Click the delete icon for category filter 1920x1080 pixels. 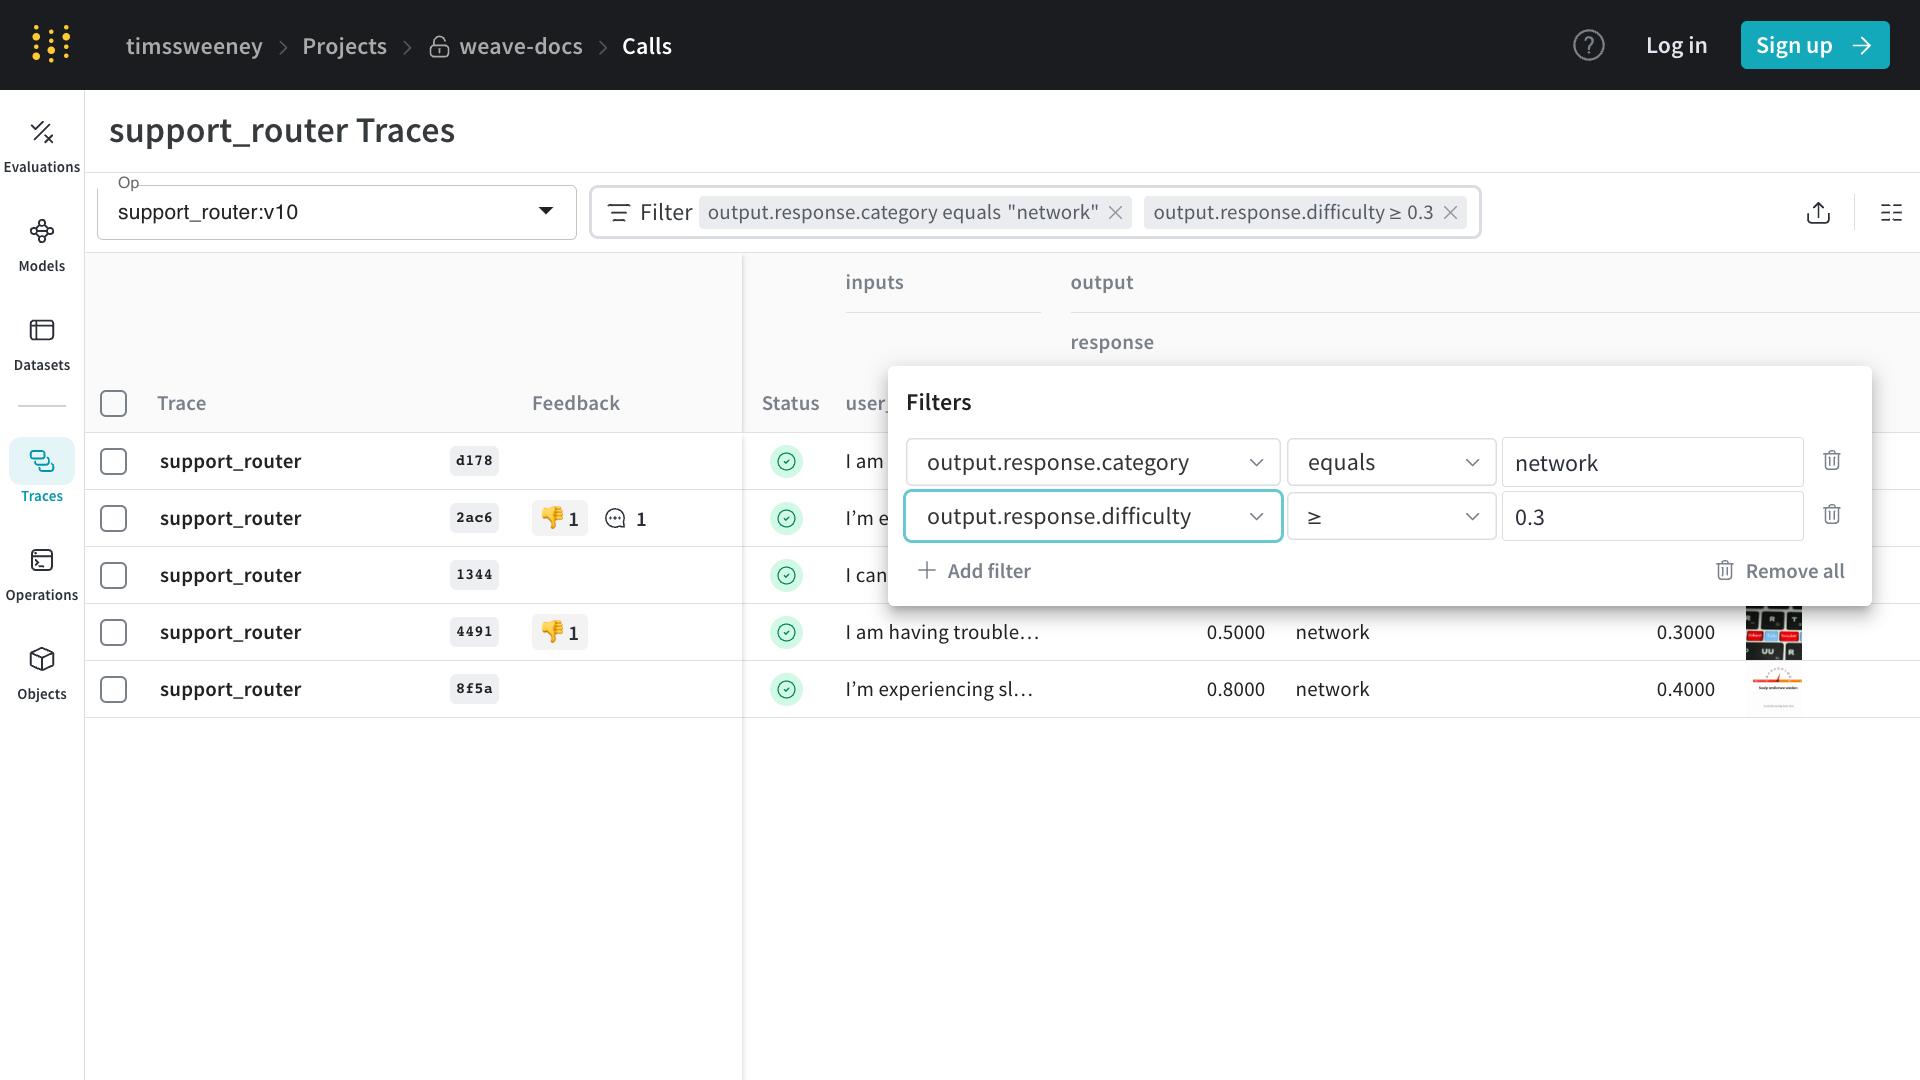click(x=1832, y=460)
